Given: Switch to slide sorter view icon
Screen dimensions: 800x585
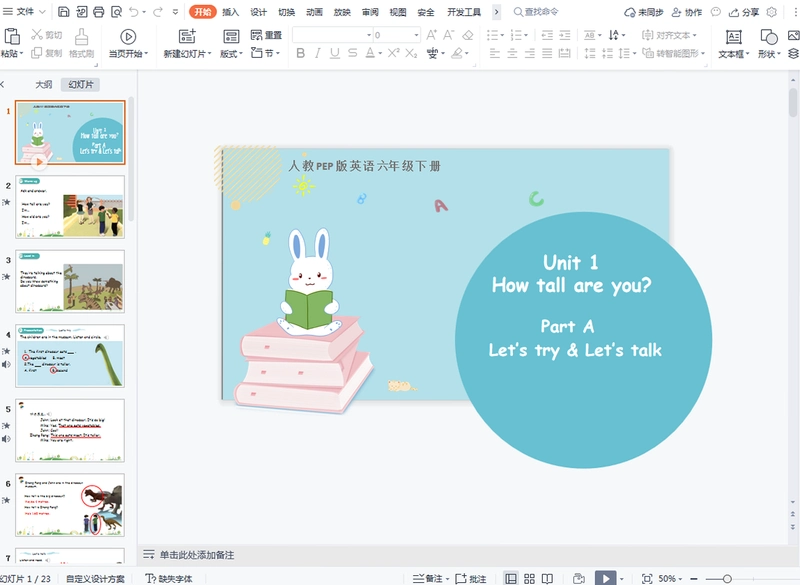Looking at the screenshot, I should point(529,578).
